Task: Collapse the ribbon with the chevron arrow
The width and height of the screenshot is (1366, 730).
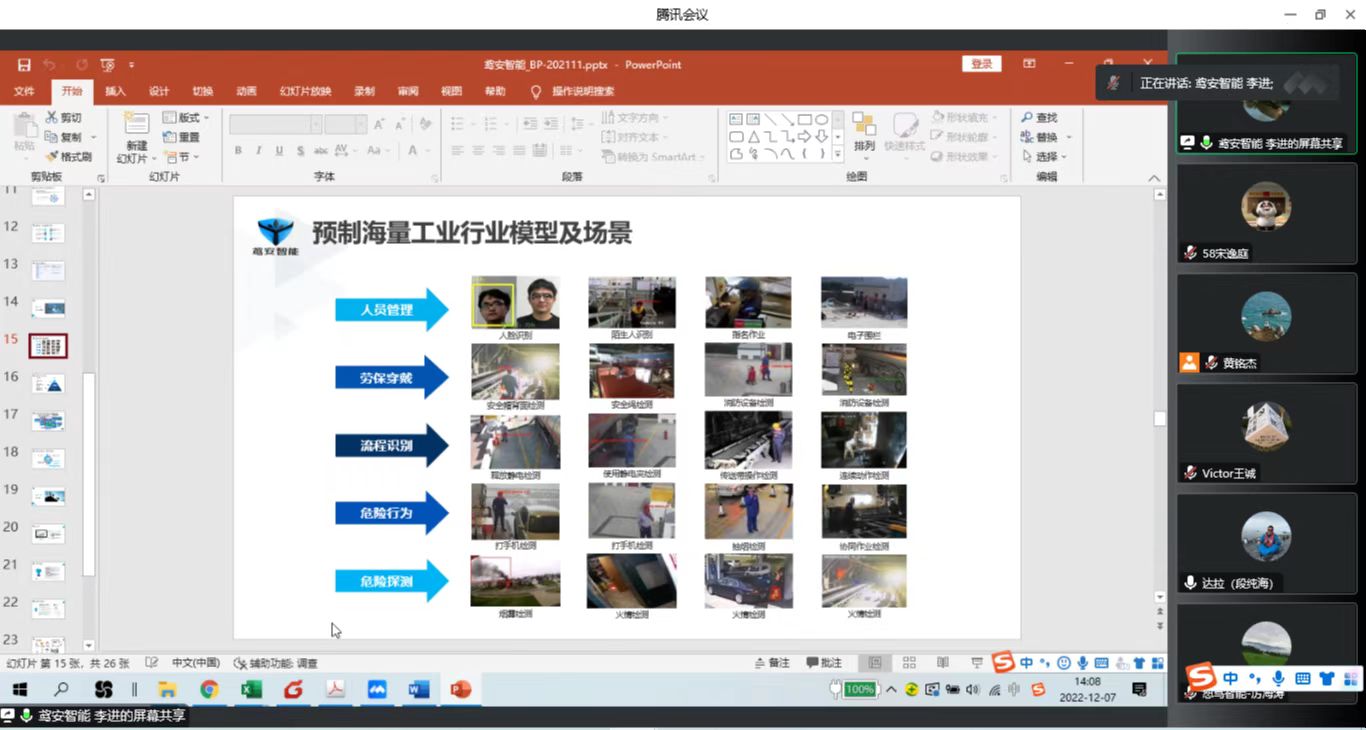Action: click(1154, 178)
